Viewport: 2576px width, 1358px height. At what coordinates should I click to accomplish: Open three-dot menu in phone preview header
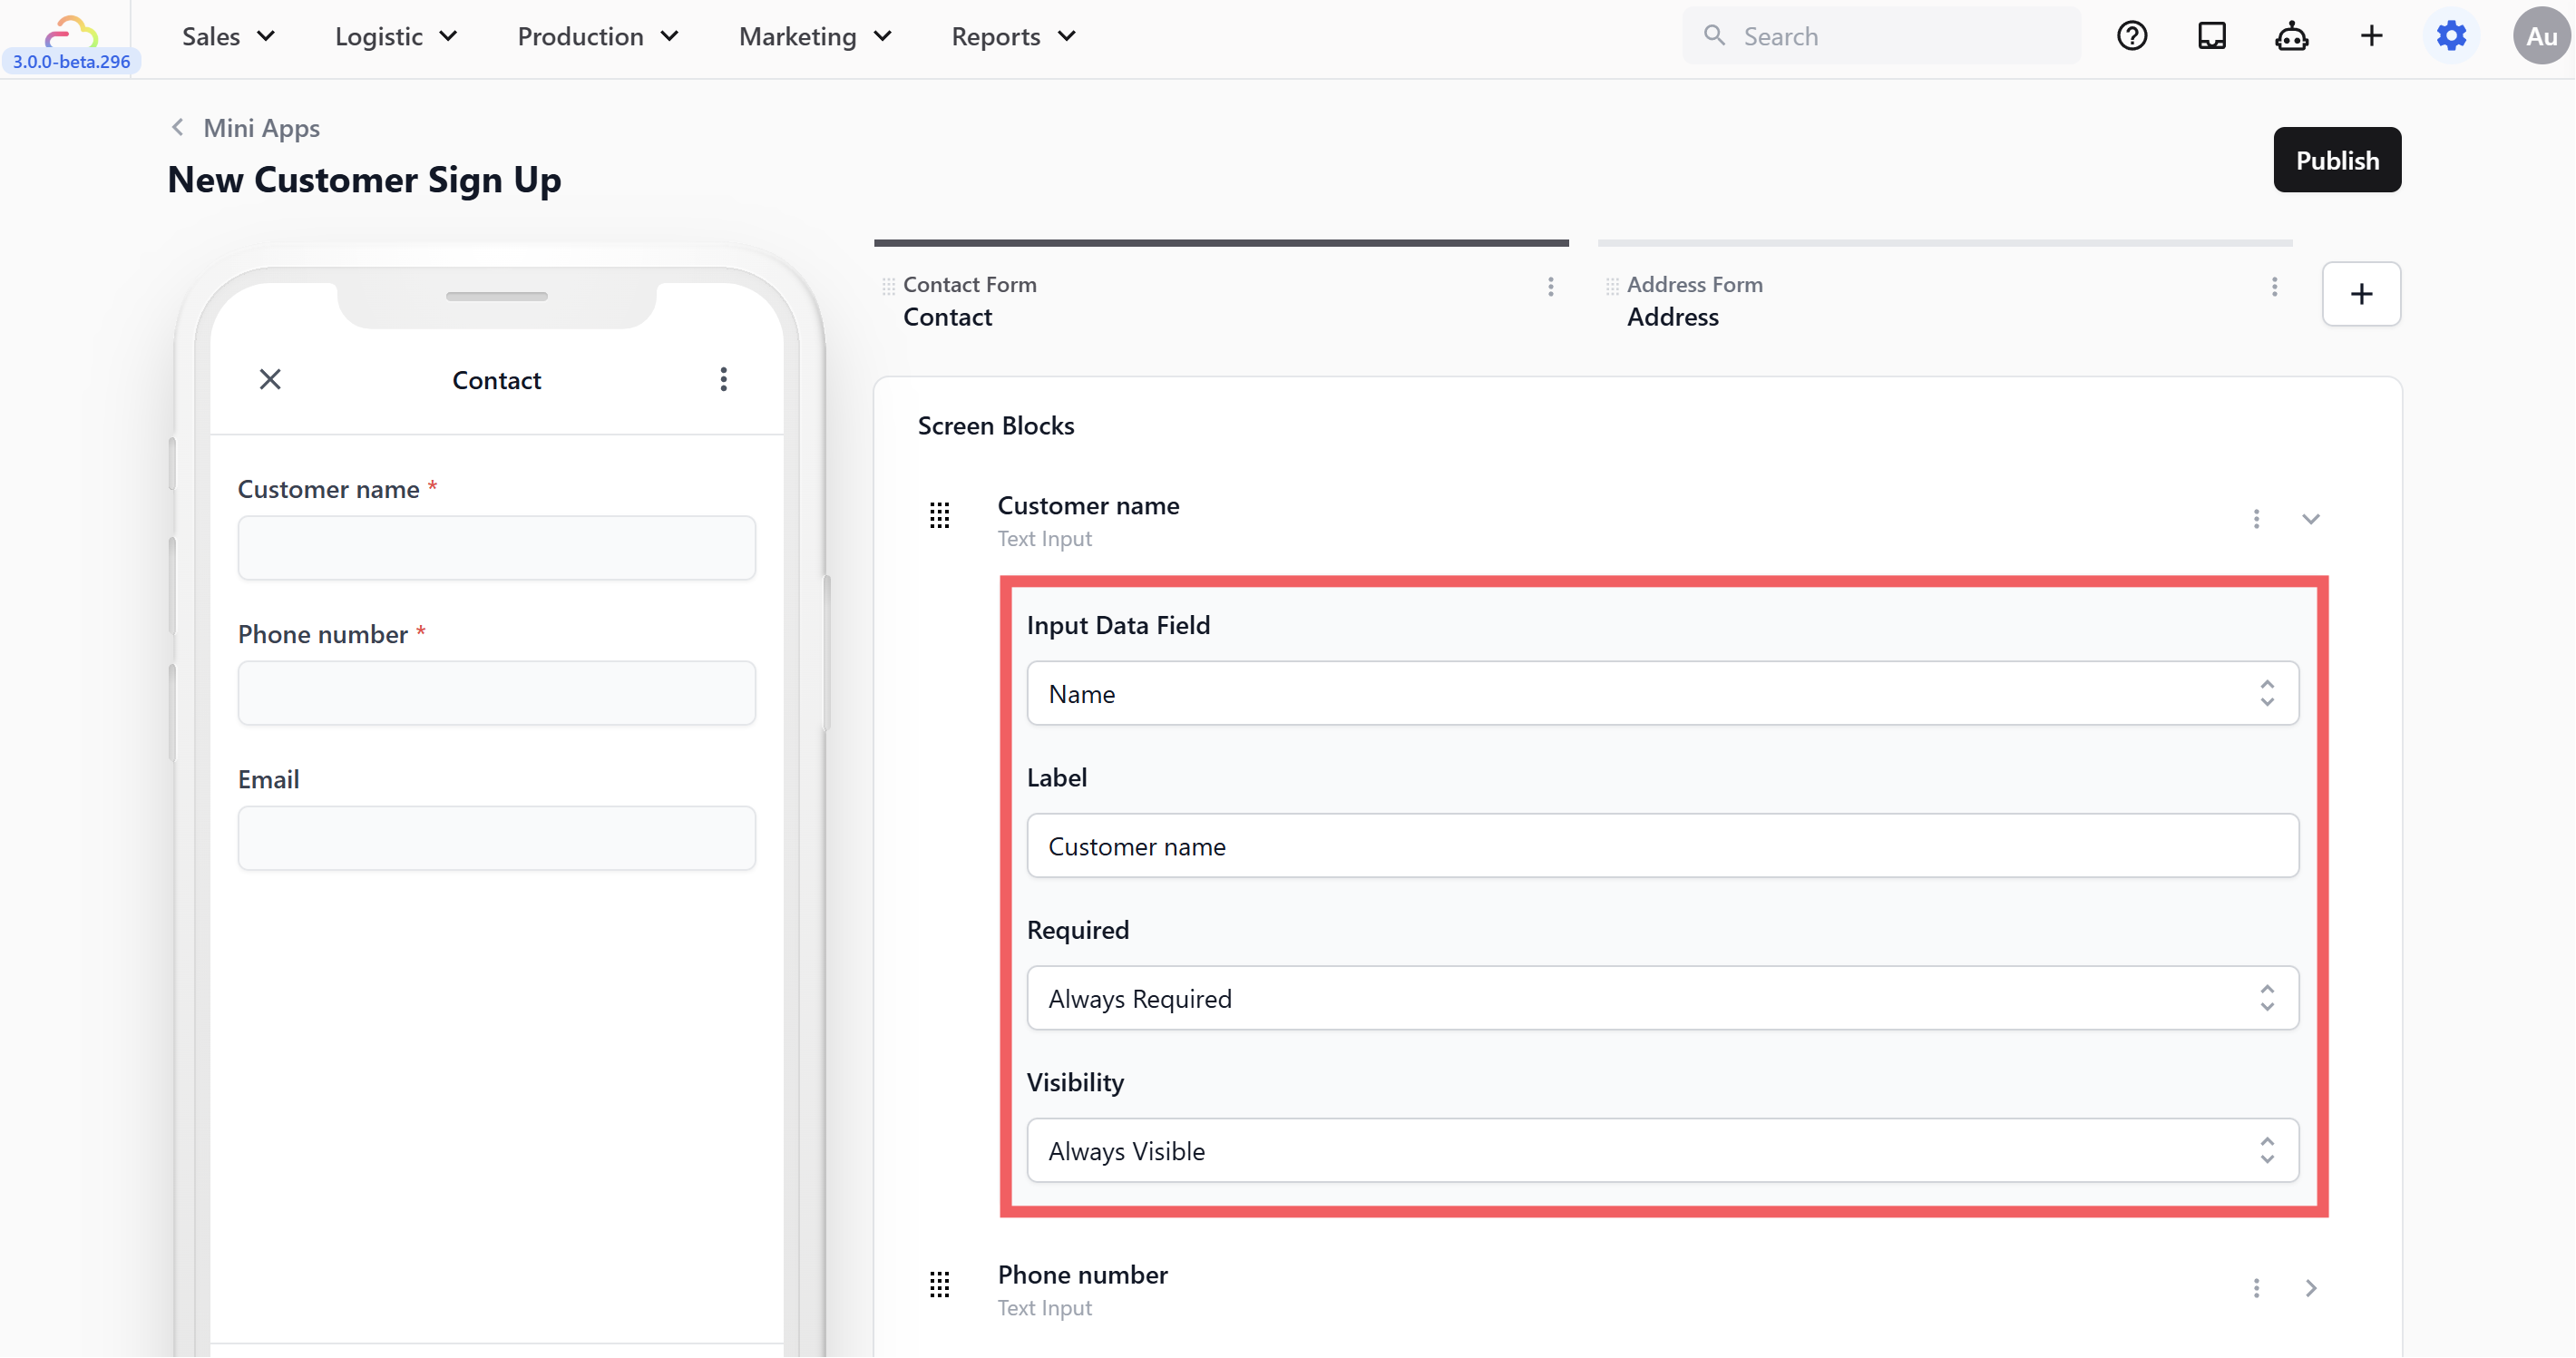723,379
